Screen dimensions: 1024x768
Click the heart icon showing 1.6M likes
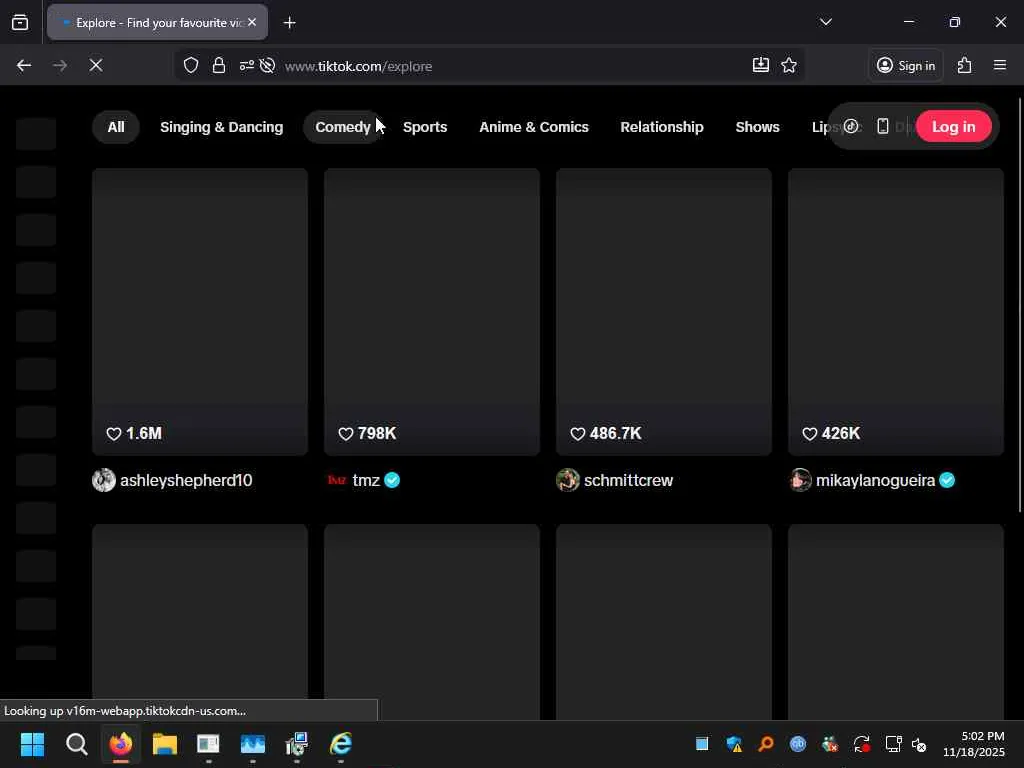click(x=114, y=434)
